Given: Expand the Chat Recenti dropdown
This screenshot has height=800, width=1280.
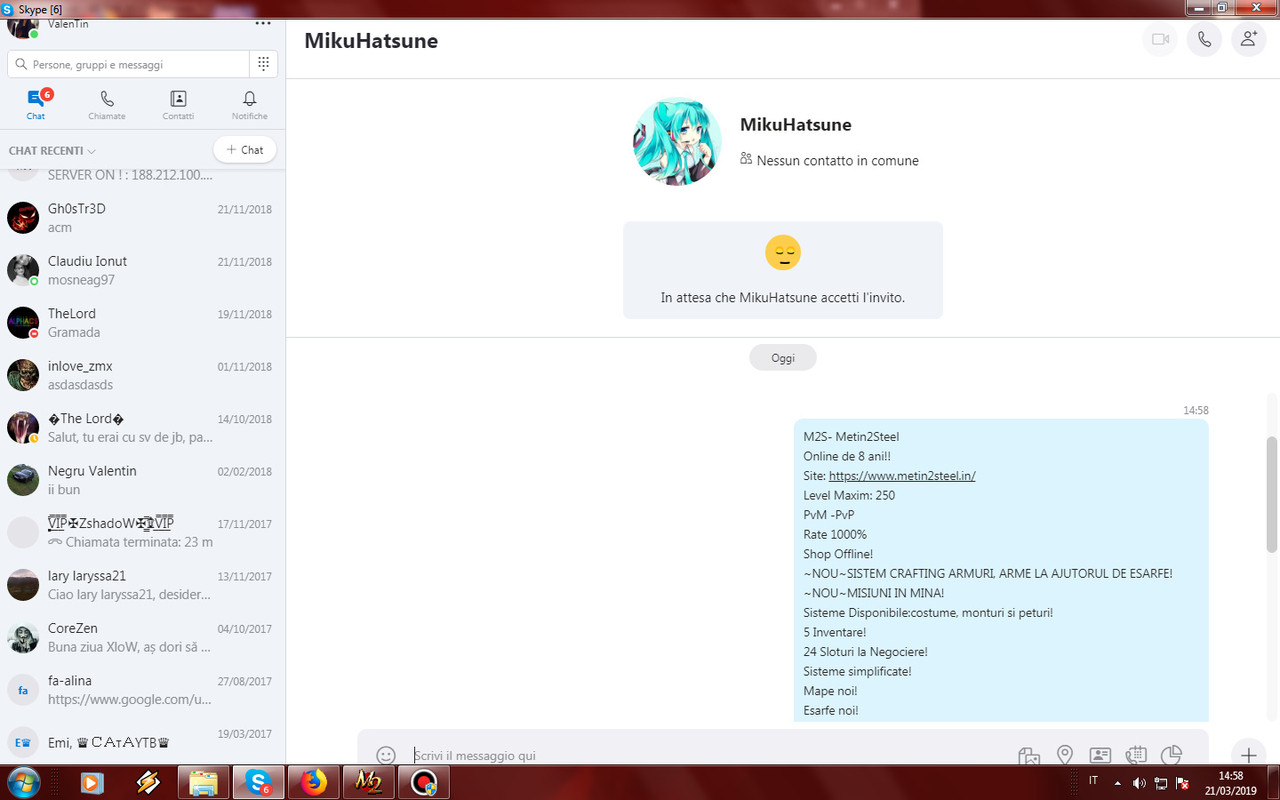Looking at the screenshot, I should [x=52, y=151].
